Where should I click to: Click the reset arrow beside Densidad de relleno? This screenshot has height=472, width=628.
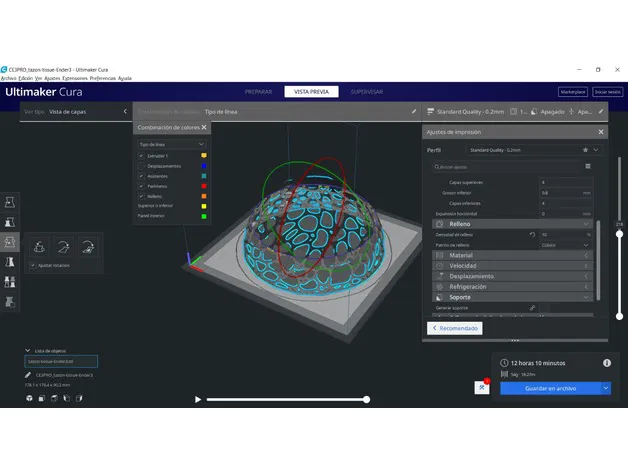(x=532, y=234)
